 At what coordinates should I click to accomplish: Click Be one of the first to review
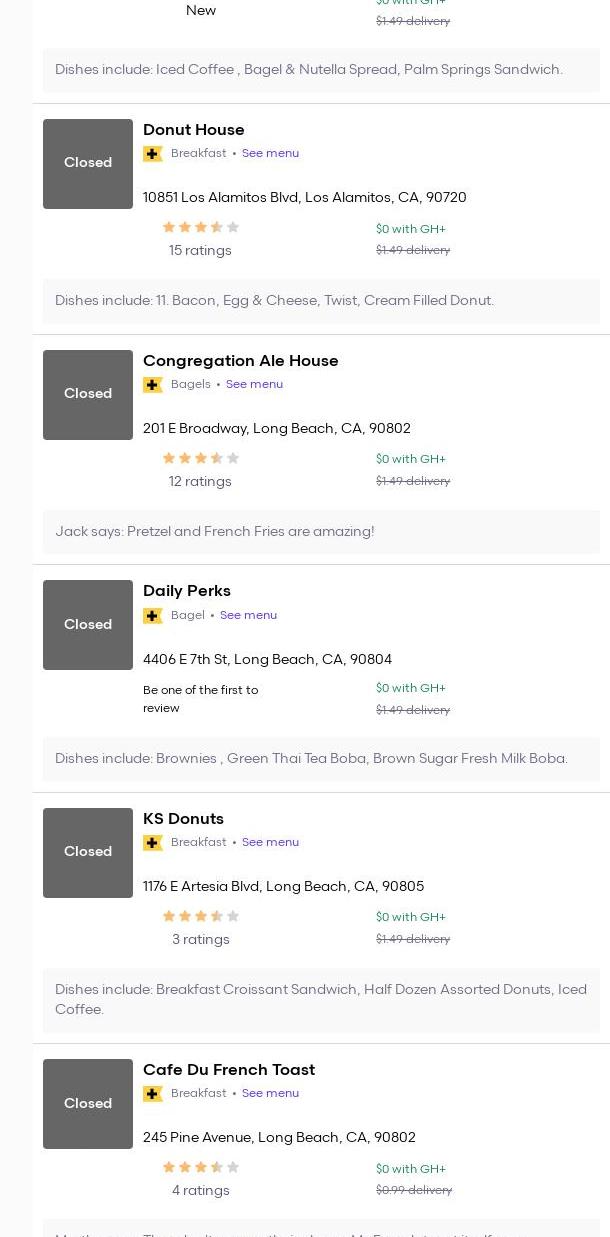coord(200,699)
